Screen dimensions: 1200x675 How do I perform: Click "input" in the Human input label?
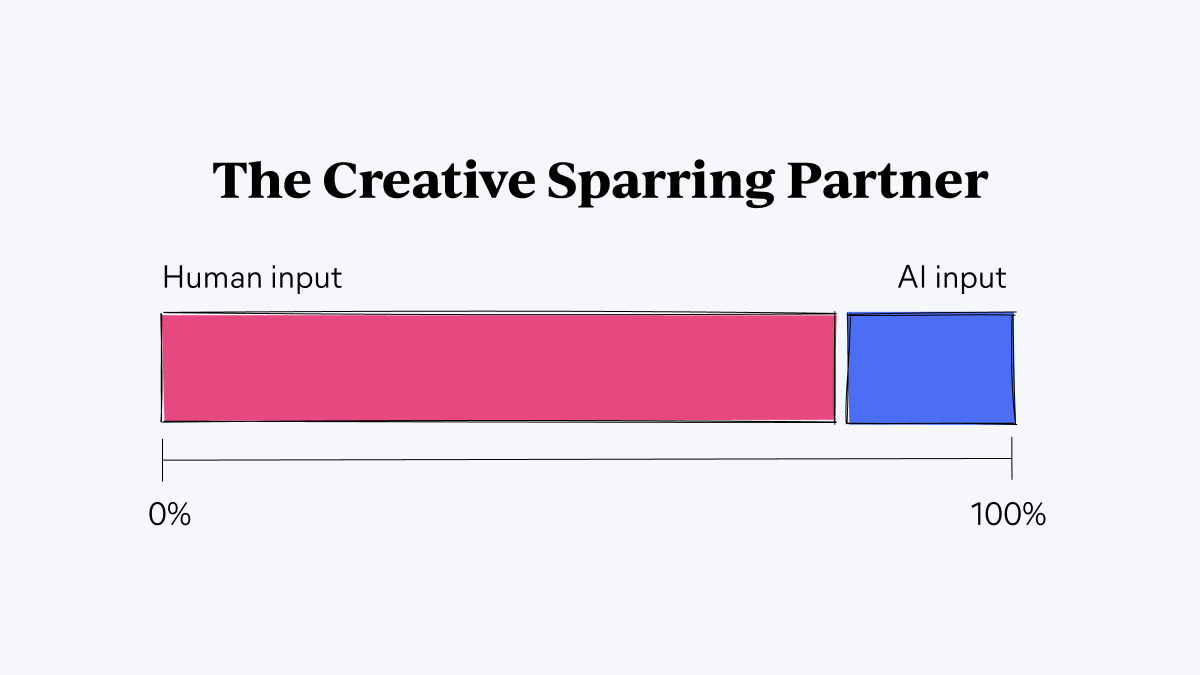click(306, 278)
